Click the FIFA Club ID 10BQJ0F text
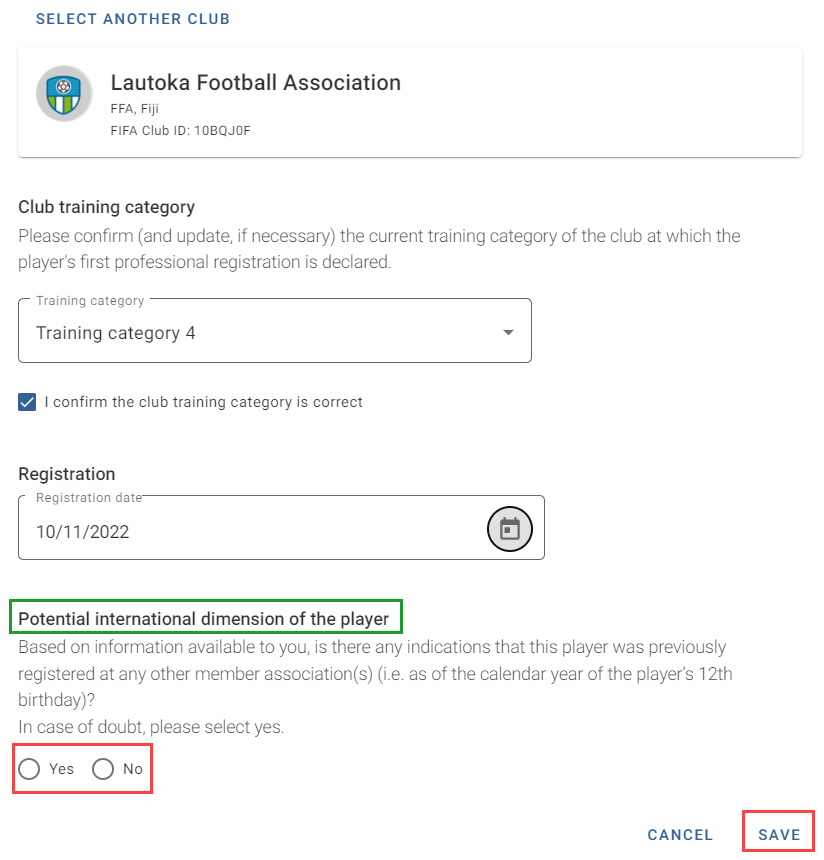 click(180, 131)
